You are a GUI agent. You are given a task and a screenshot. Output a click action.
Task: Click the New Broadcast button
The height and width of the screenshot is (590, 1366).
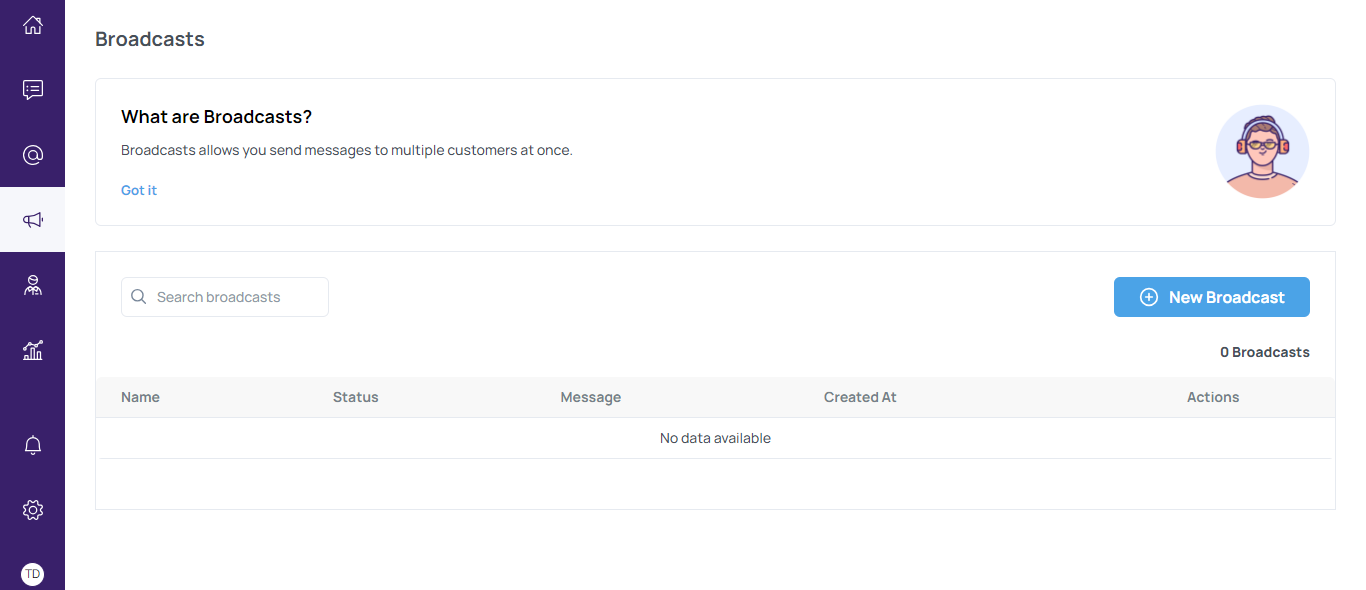(1211, 297)
